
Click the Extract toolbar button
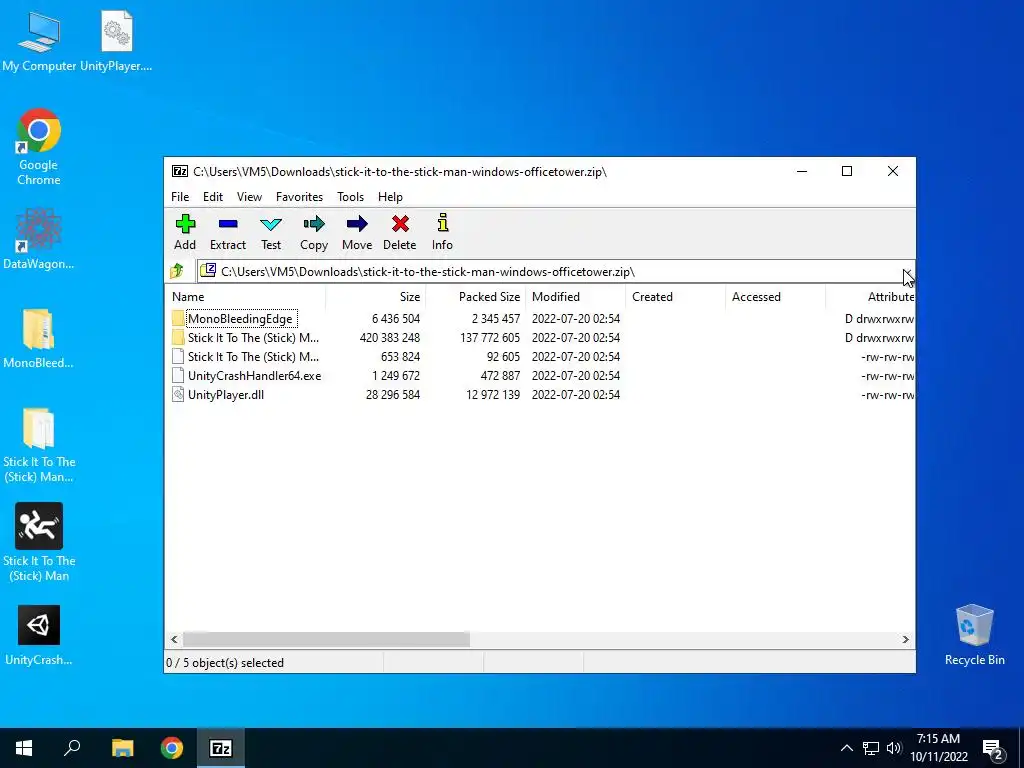pos(228,232)
